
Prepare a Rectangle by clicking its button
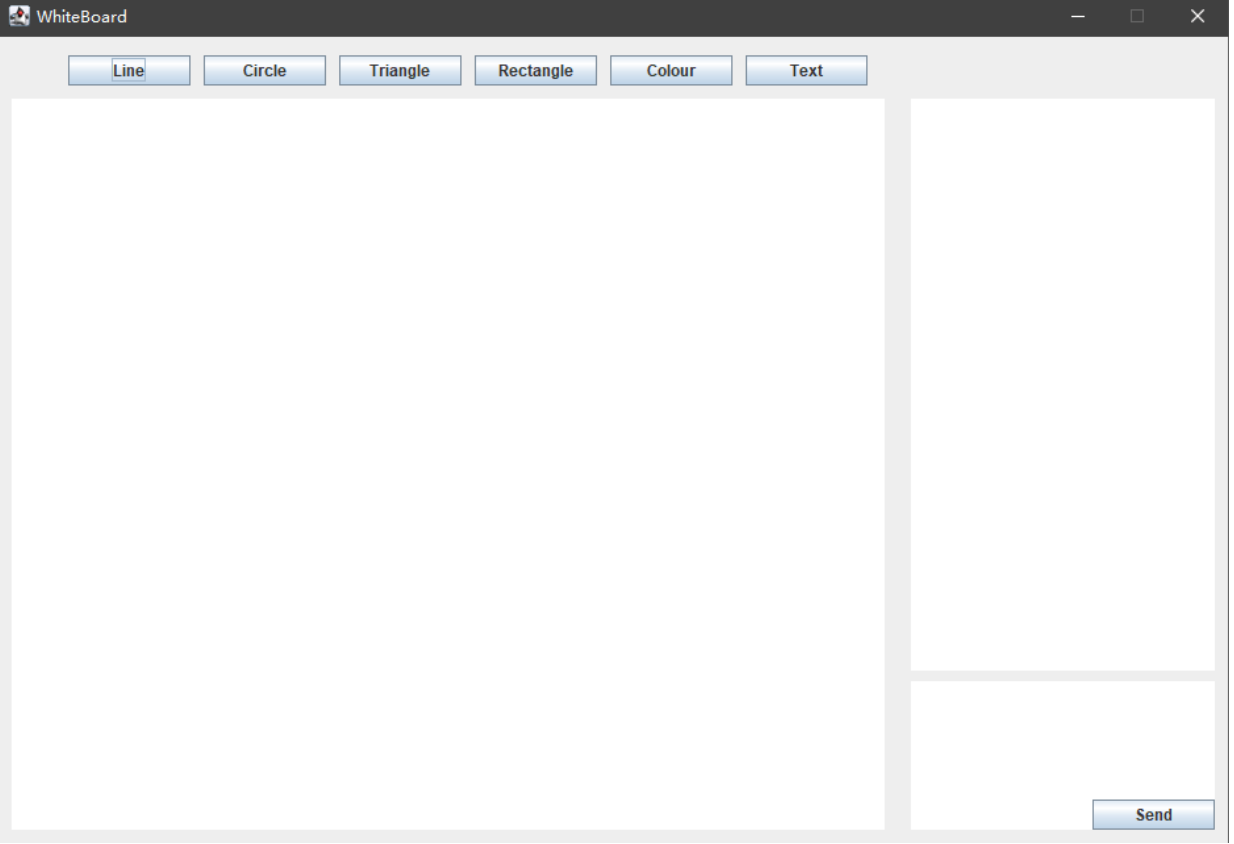[536, 70]
